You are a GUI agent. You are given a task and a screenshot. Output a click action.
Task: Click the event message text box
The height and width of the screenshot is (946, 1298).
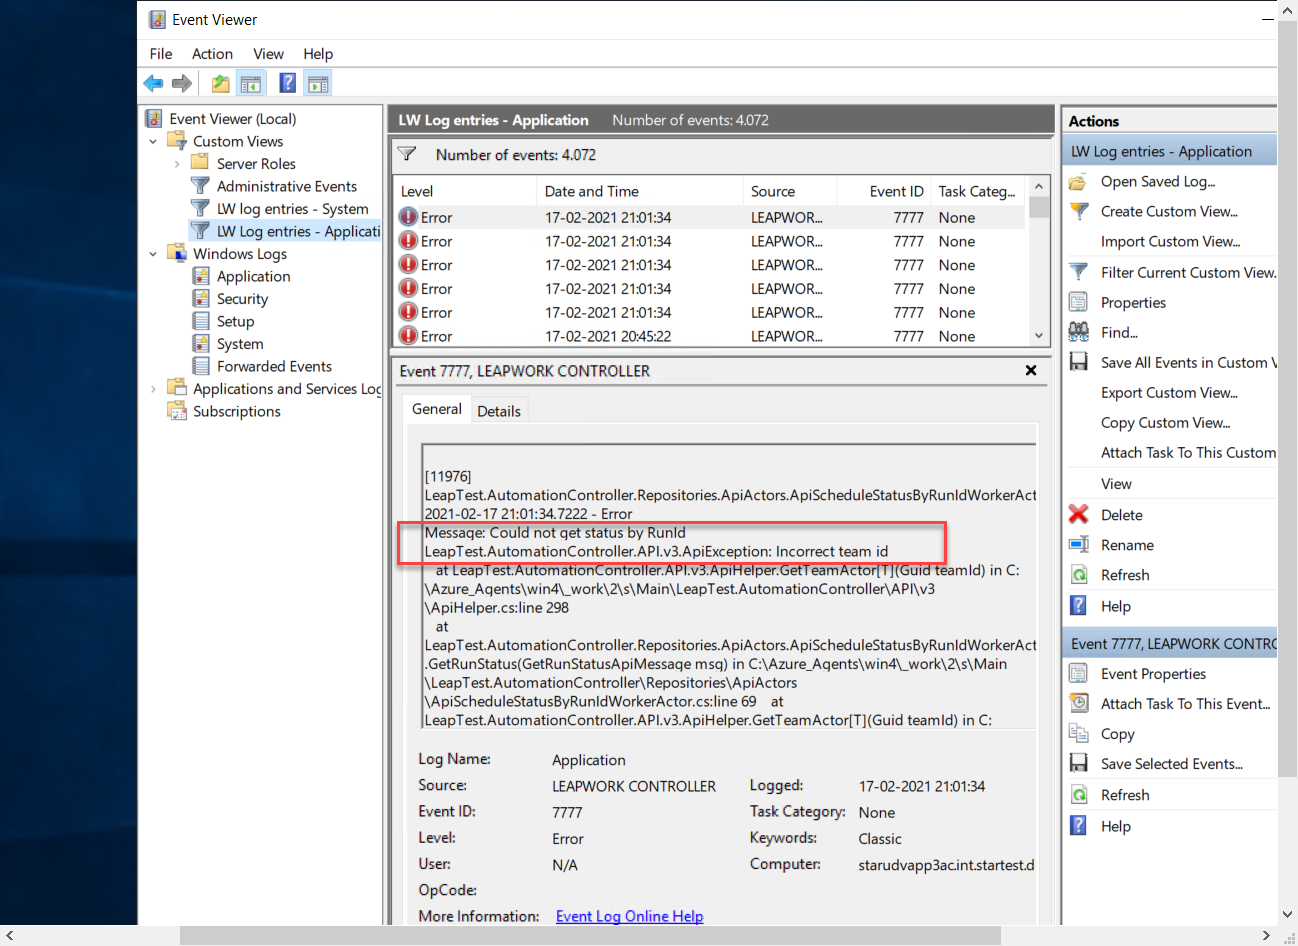tap(729, 587)
